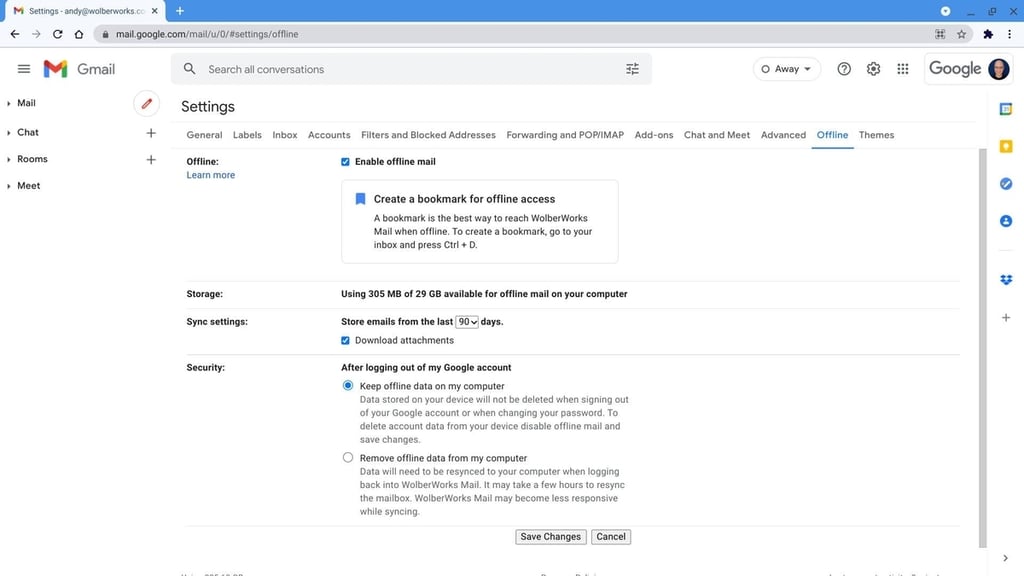Image resolution: width=1024 pixels, height=576 pixels.
Task: Open Google Calendar side panel
Action: coord(1006,109)
